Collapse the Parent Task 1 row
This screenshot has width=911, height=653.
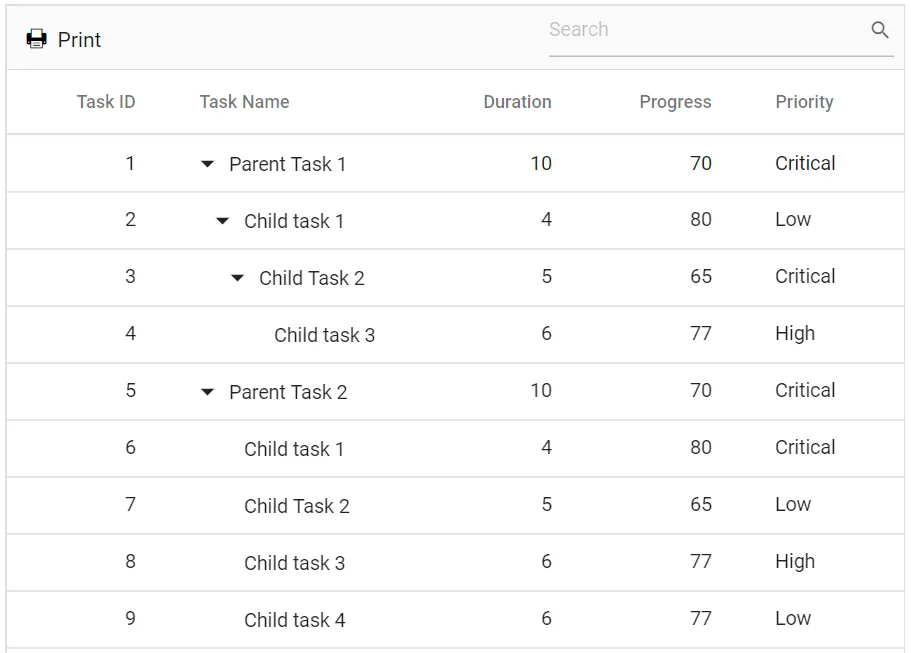coord(207,163)
